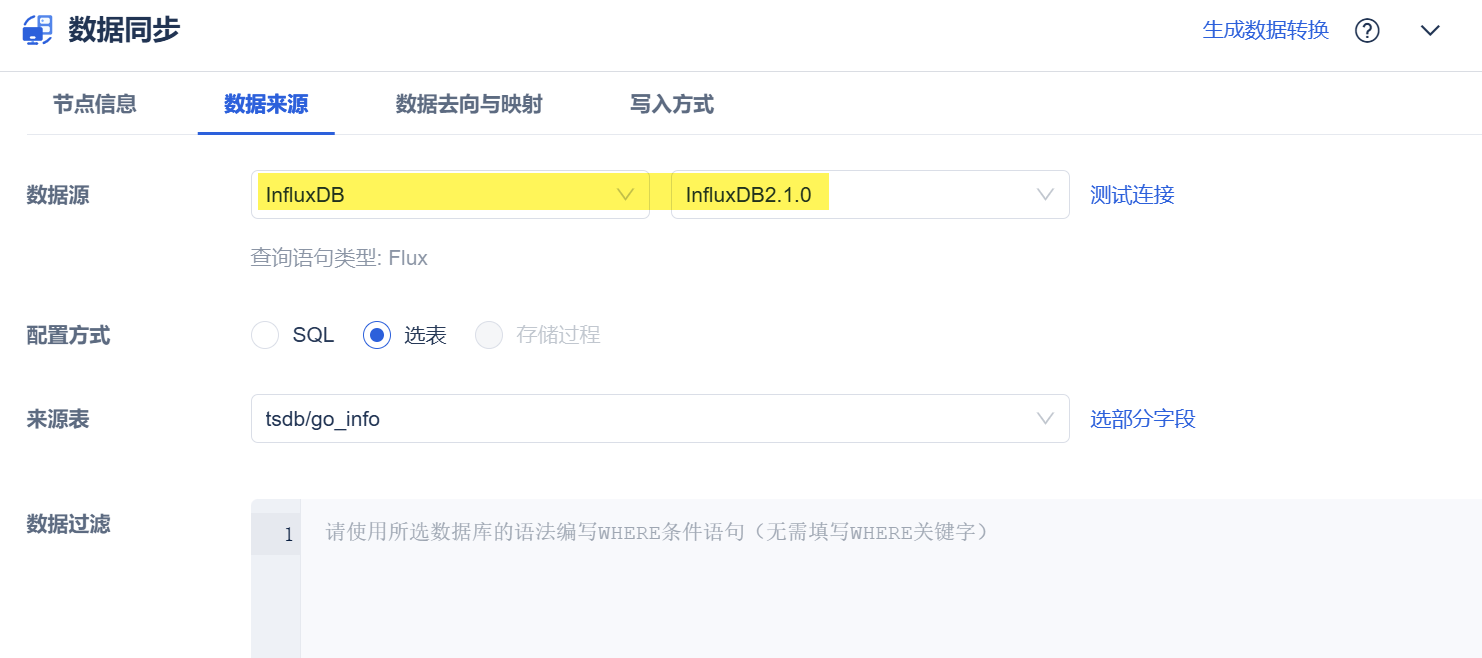Image resolution: width=1482 pixels, height=658 pixels.
Task: Click the data sync node icon
Action: 38,30
